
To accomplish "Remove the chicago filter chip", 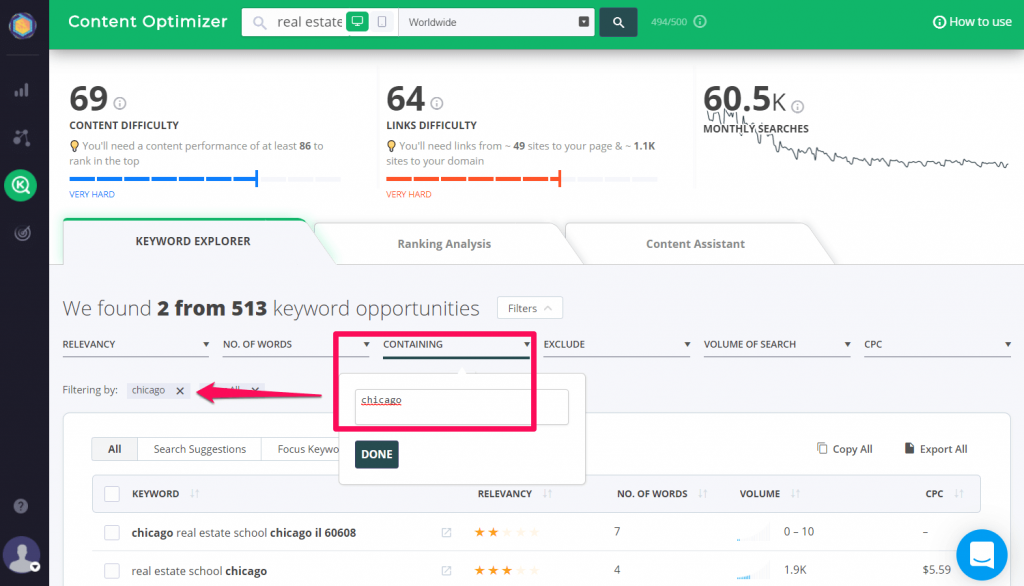I will click(180, 391).
